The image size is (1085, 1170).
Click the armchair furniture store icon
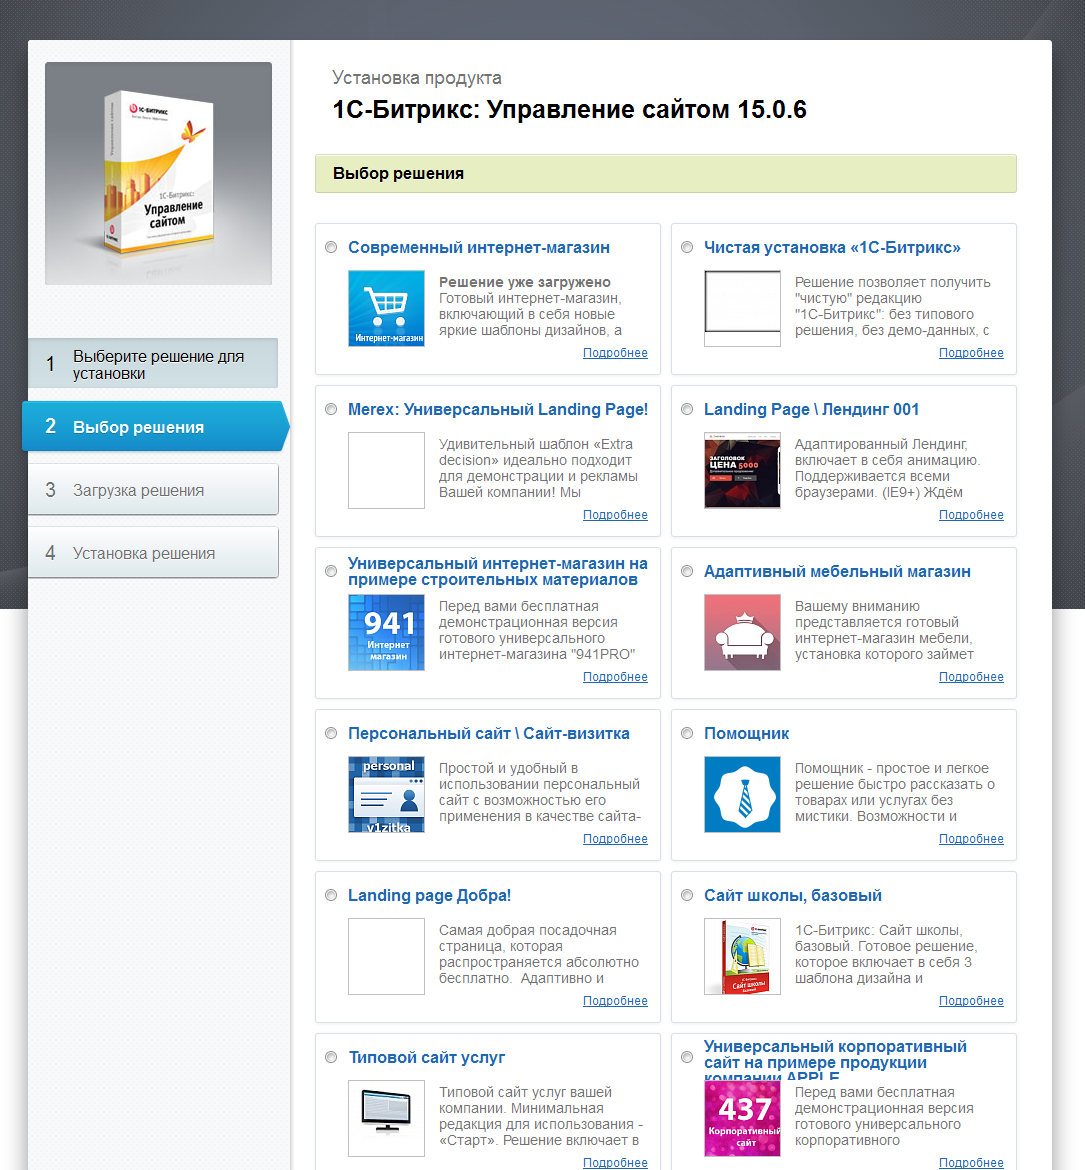[742, 632]
